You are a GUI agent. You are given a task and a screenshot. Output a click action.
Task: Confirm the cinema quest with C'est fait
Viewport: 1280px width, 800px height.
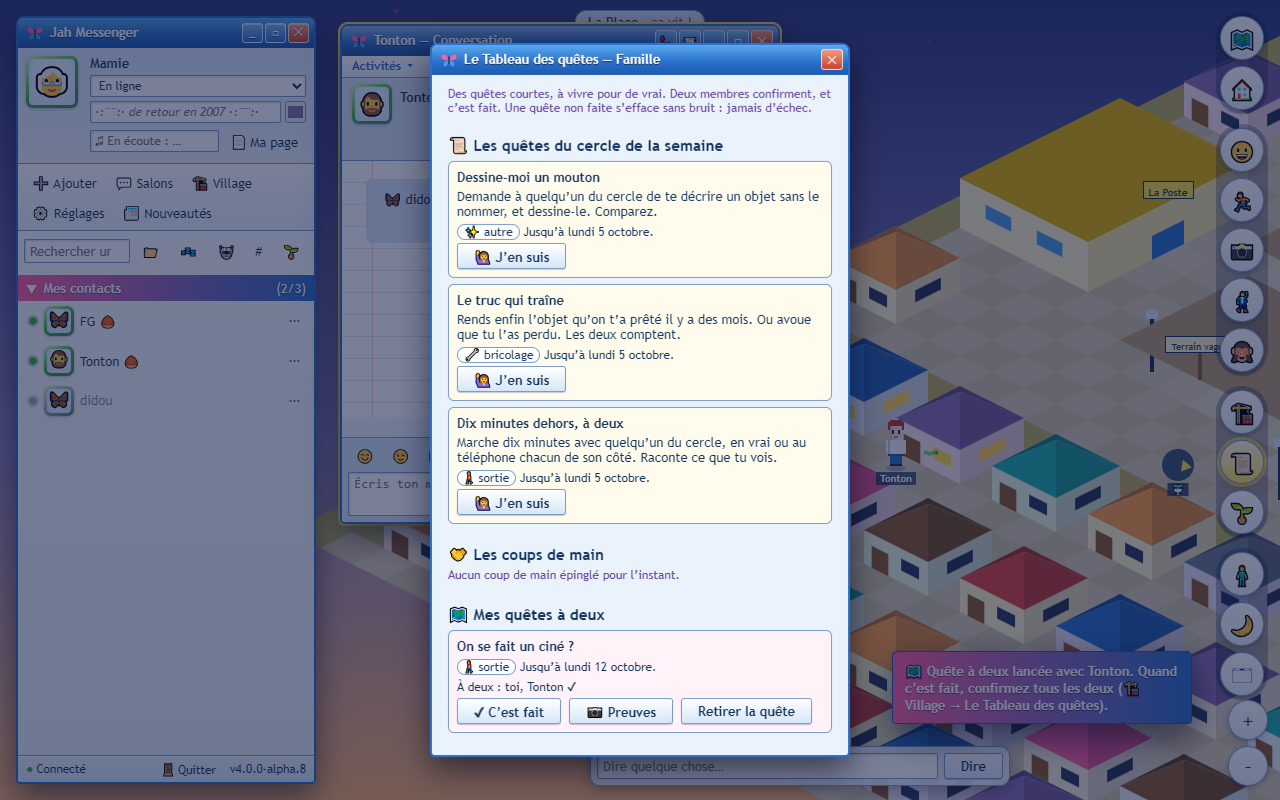click(x=509, y=712)
